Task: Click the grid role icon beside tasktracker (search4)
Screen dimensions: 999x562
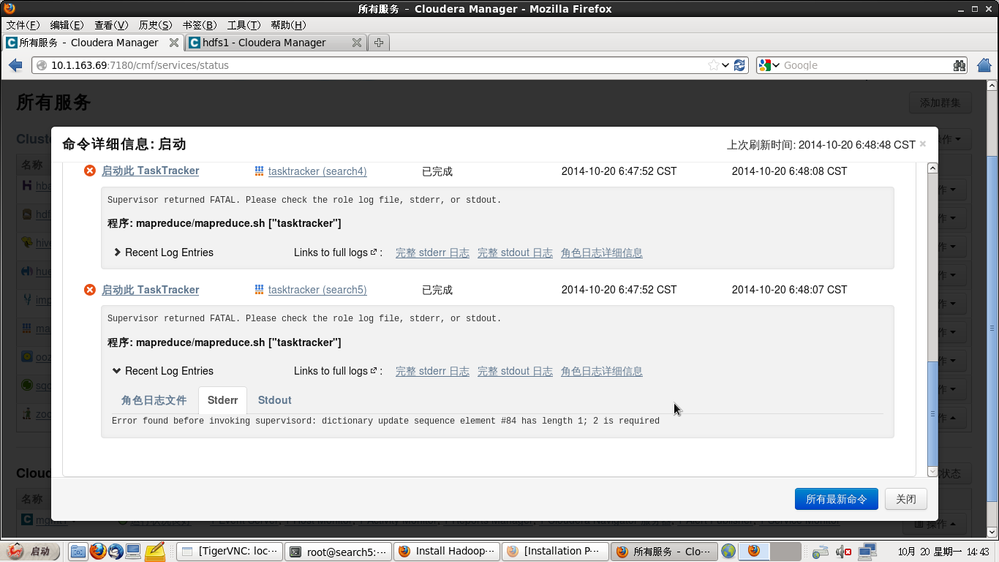Action: click(259, 171)
